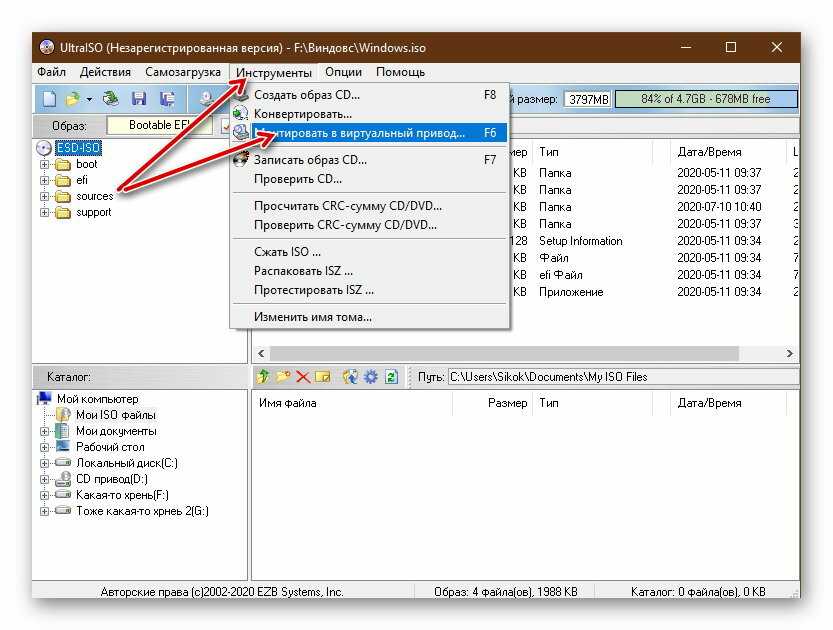Click the mount virtual drive entry's icon
The width and height of the screenshot is (833, 630).
pos(241,132)
